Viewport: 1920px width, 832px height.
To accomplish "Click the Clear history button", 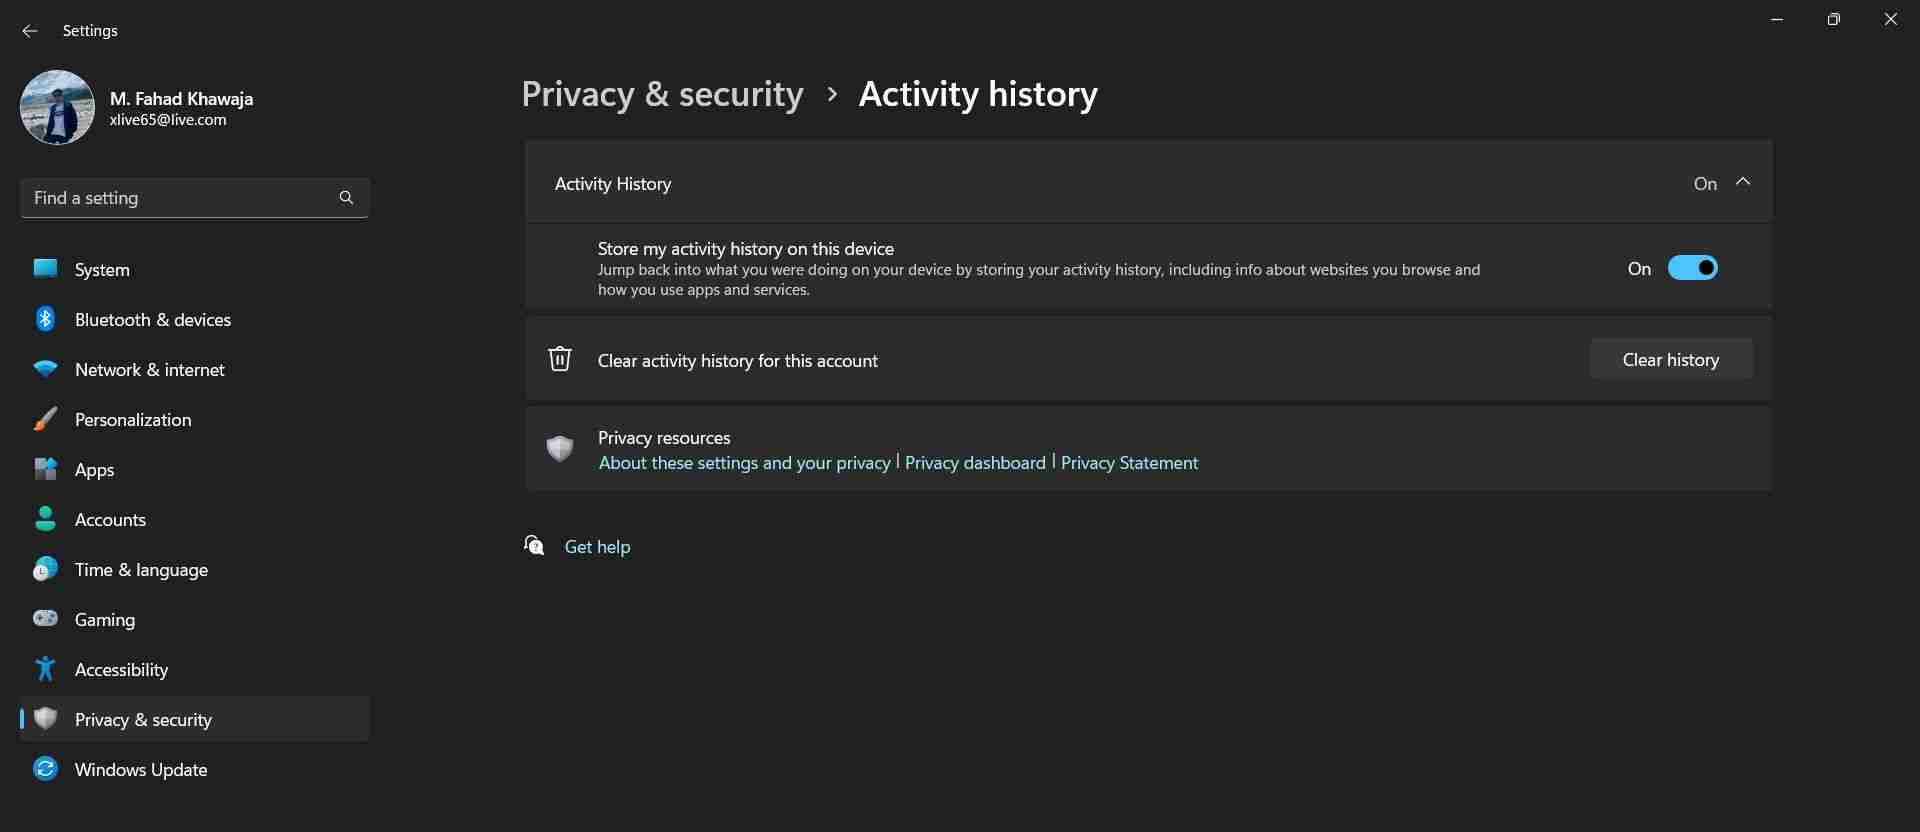I will 1671,359.
